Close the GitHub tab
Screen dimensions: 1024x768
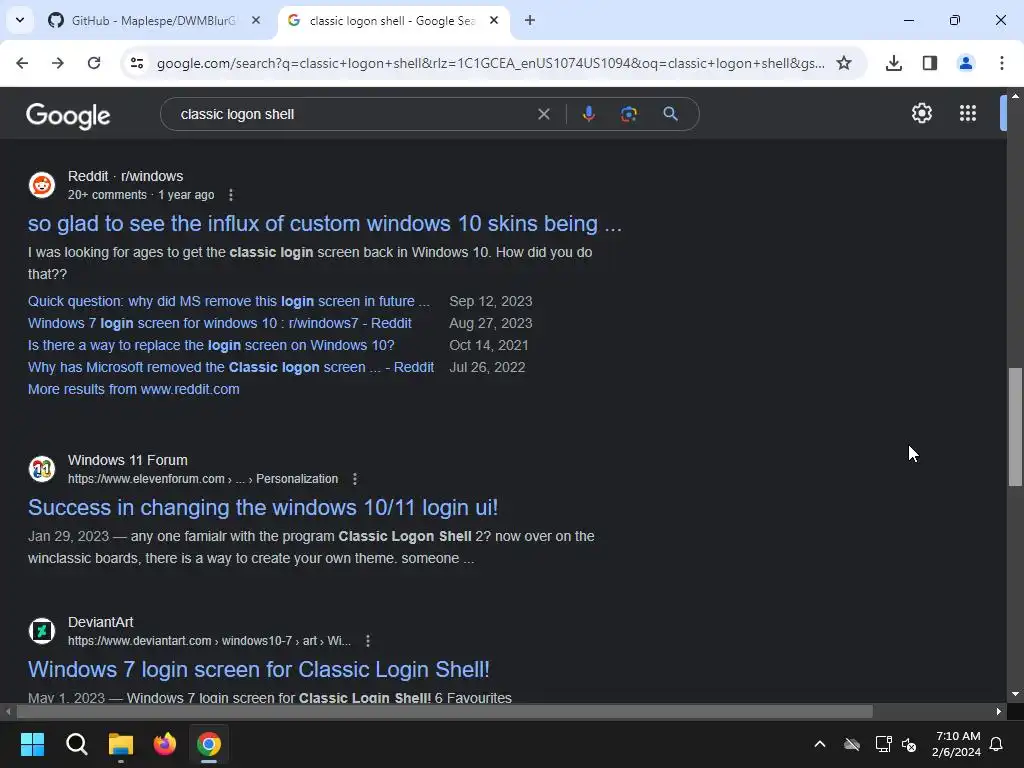point(256,20)
